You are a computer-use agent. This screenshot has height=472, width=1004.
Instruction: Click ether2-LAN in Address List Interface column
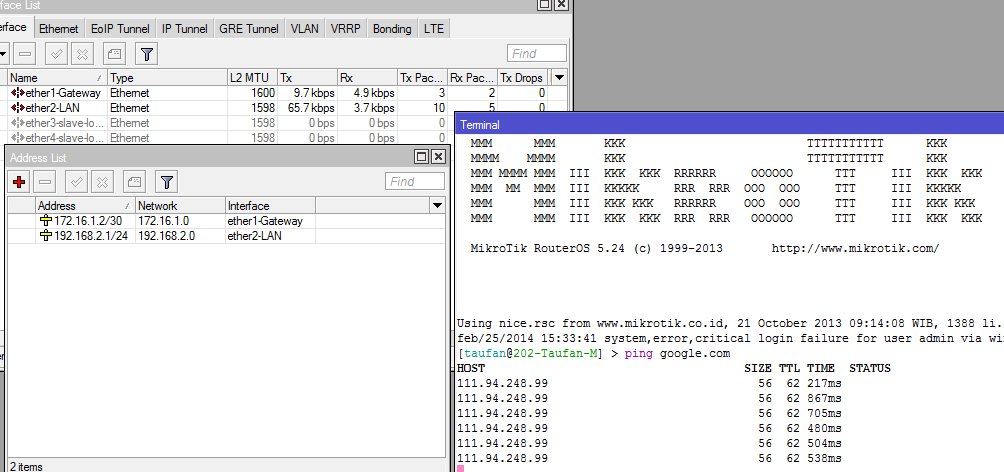tap(254, 236)
